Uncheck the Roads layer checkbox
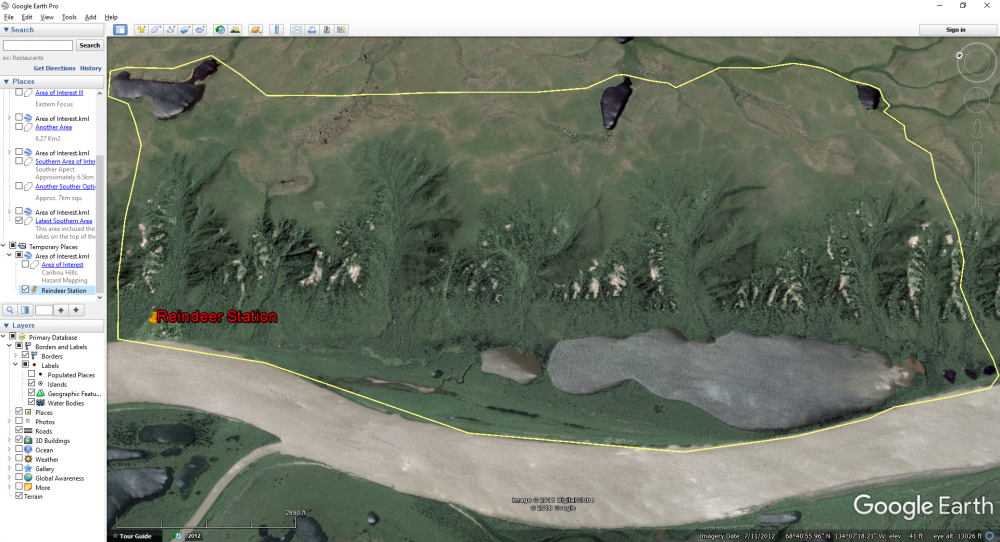Viewport: 1000px width, 542px height. click(x=19, y=430)
